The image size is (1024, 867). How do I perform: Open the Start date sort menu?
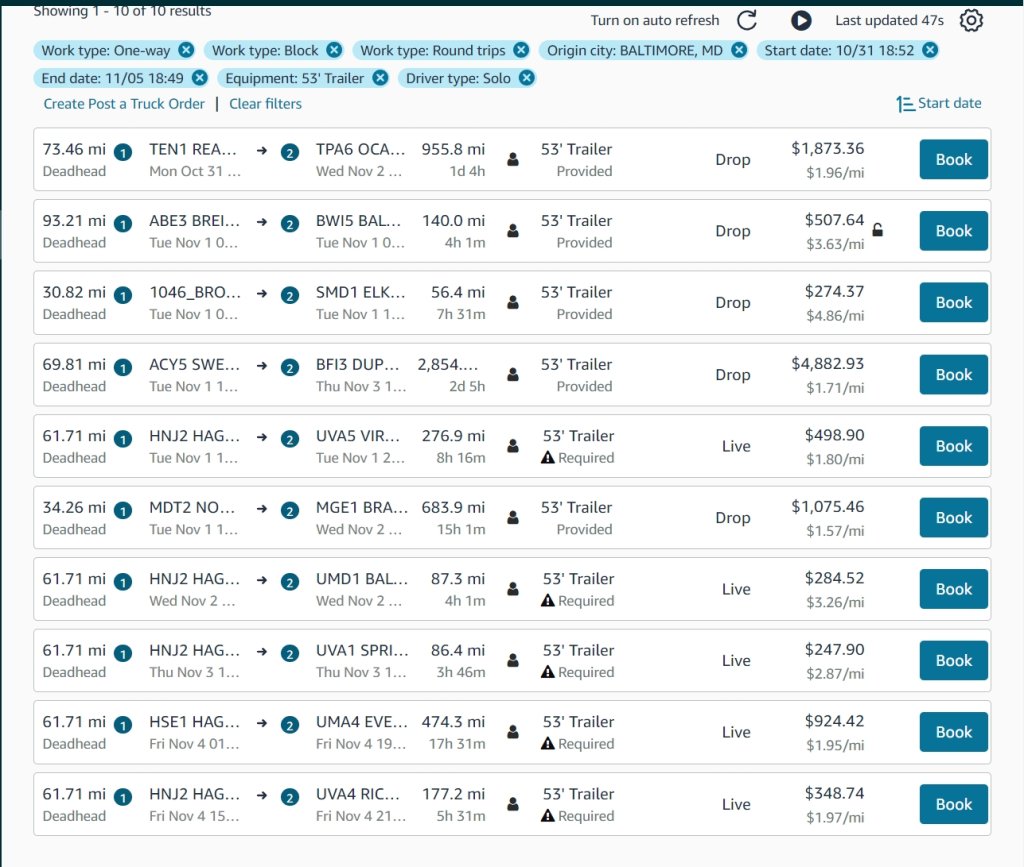[x=938, y=103]
